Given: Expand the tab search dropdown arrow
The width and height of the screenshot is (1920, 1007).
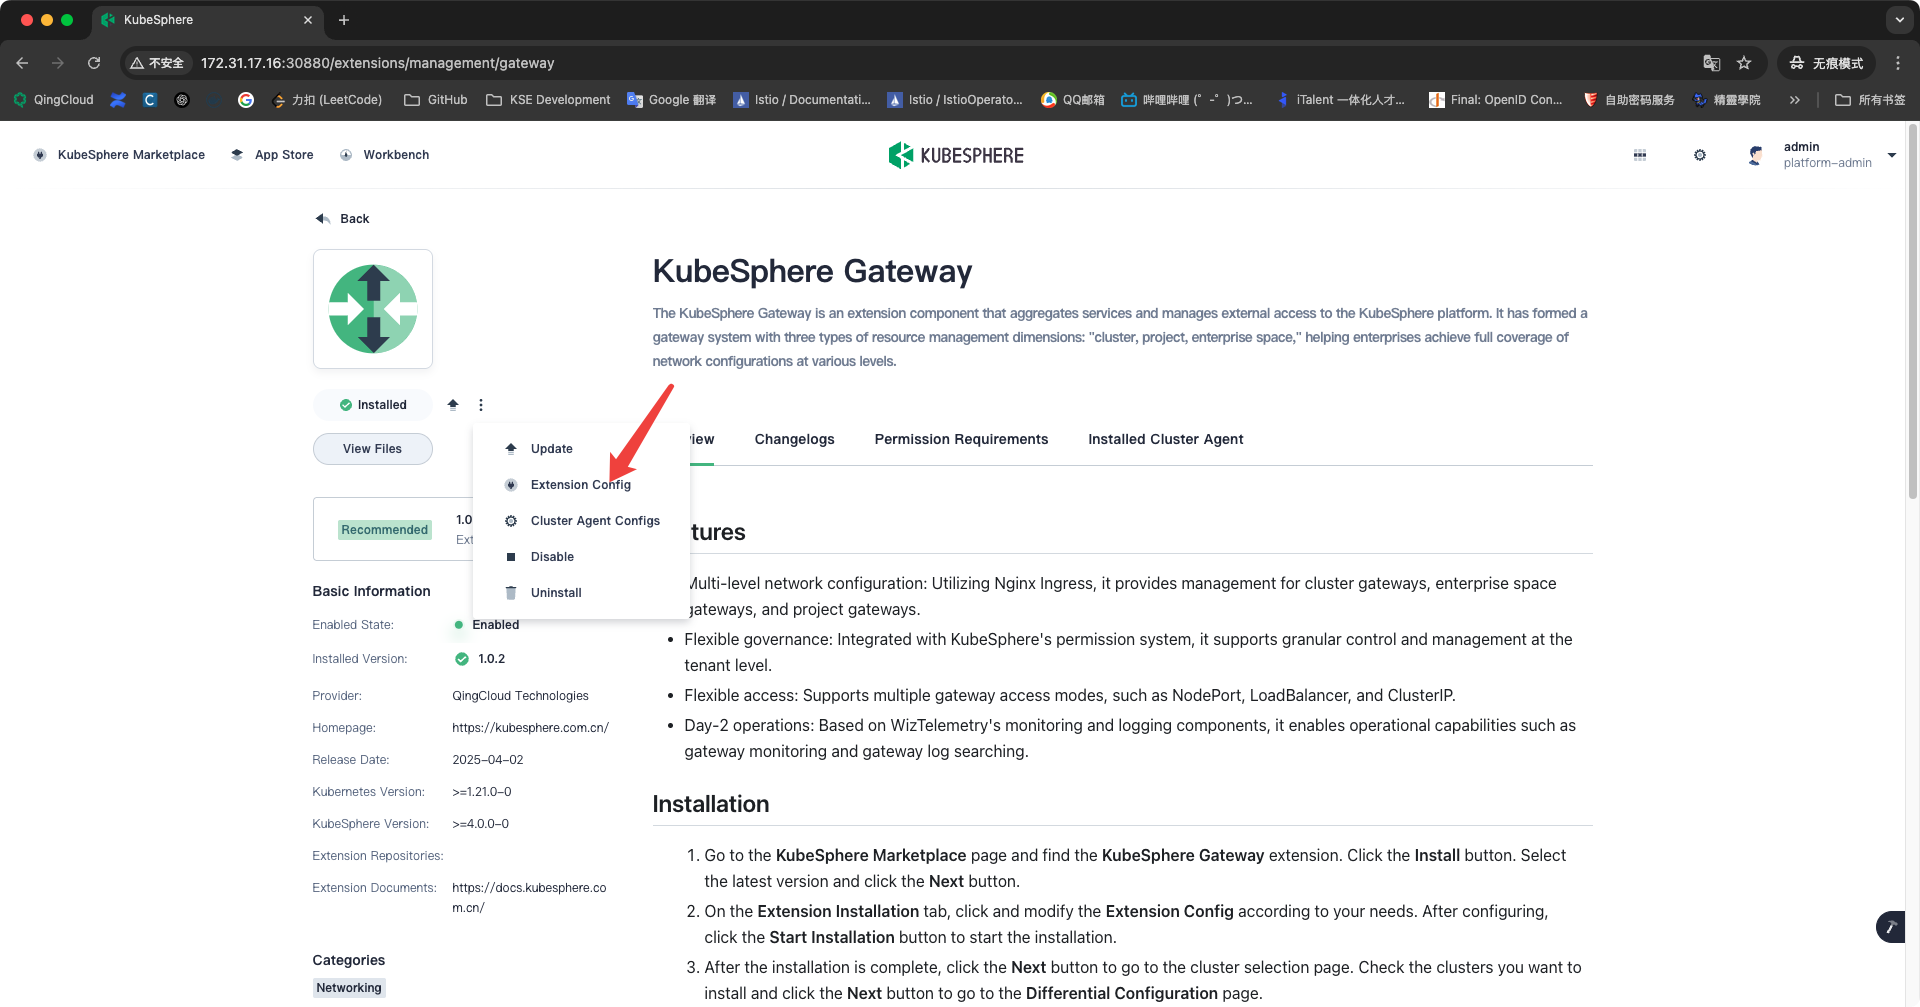Looking at the screenshot, I should coord(1899,20).
